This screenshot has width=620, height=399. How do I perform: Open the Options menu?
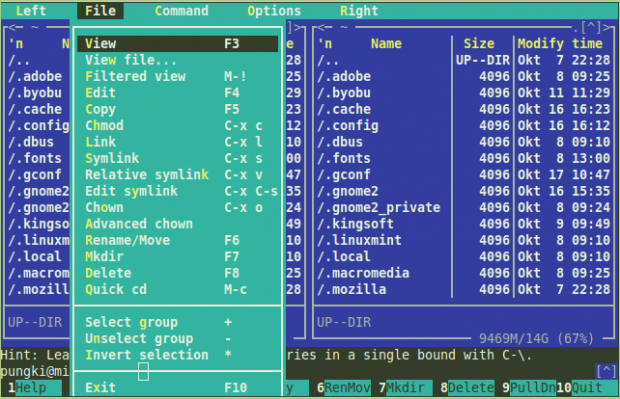coord(274,11)
